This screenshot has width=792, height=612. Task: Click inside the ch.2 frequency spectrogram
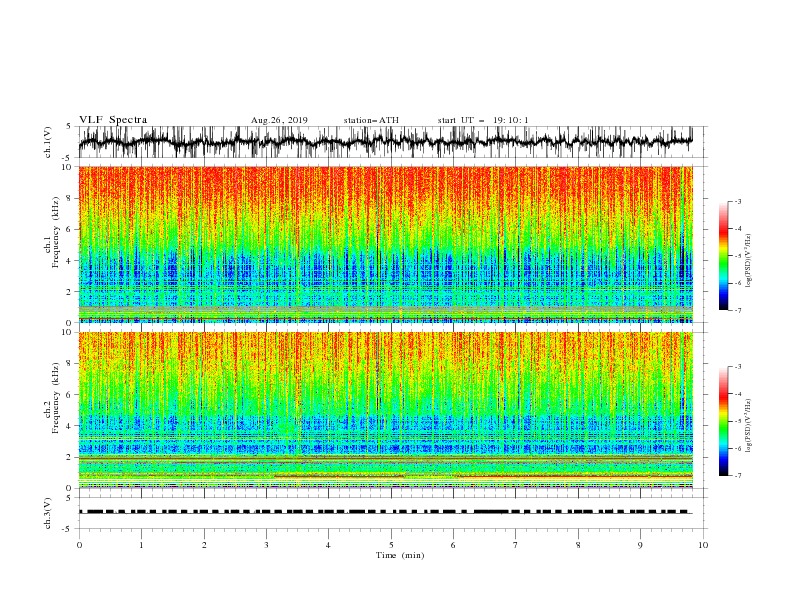[x=385, y=410]
